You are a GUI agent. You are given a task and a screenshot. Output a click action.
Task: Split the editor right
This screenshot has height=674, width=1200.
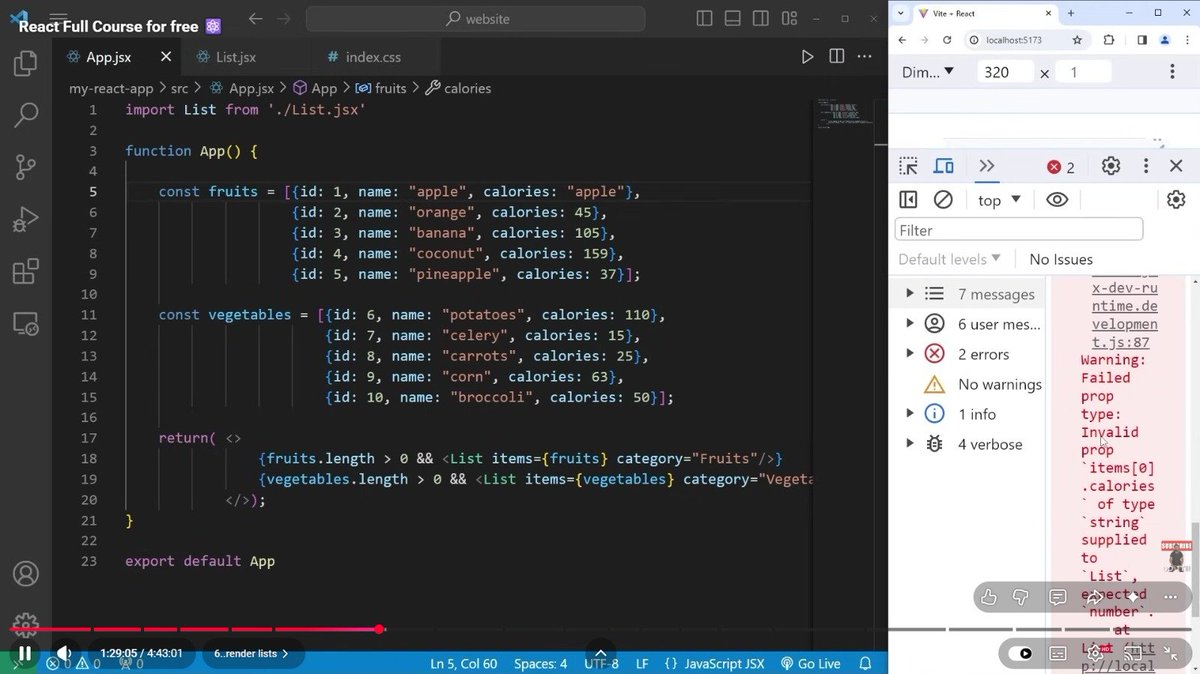coord(837,58)
